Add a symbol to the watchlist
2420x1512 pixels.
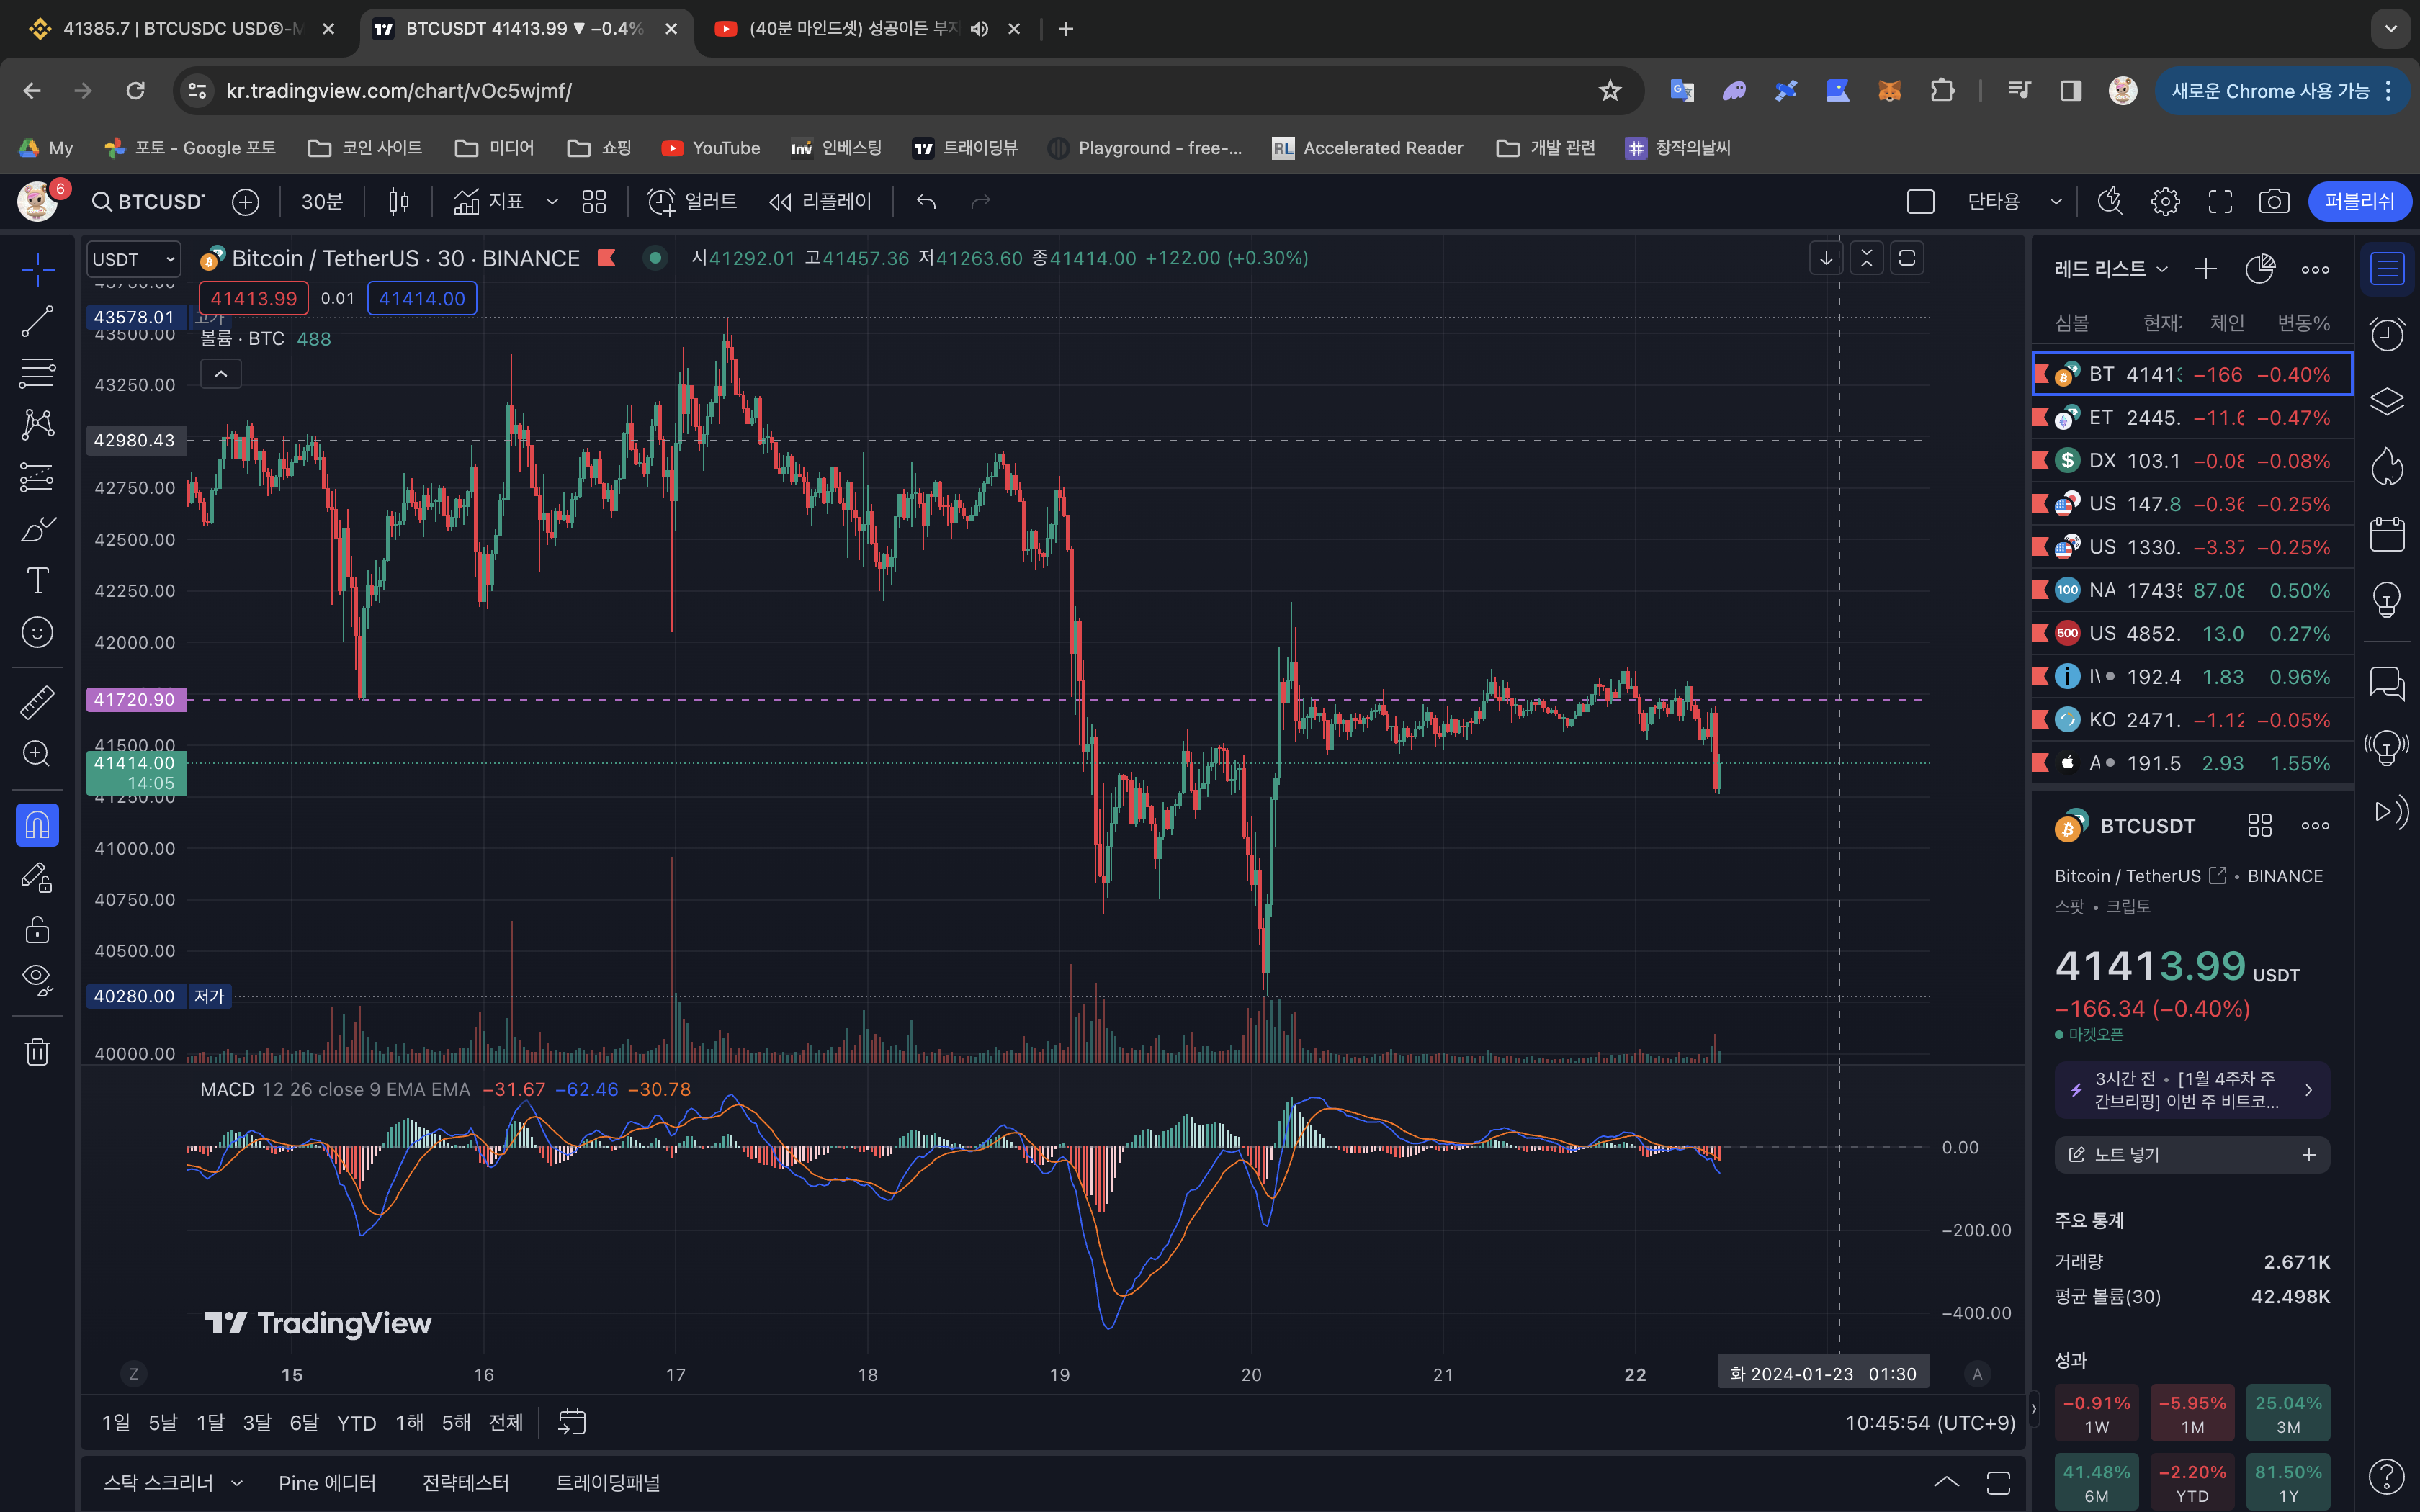pyautogui.click(x=2205, y=269)
